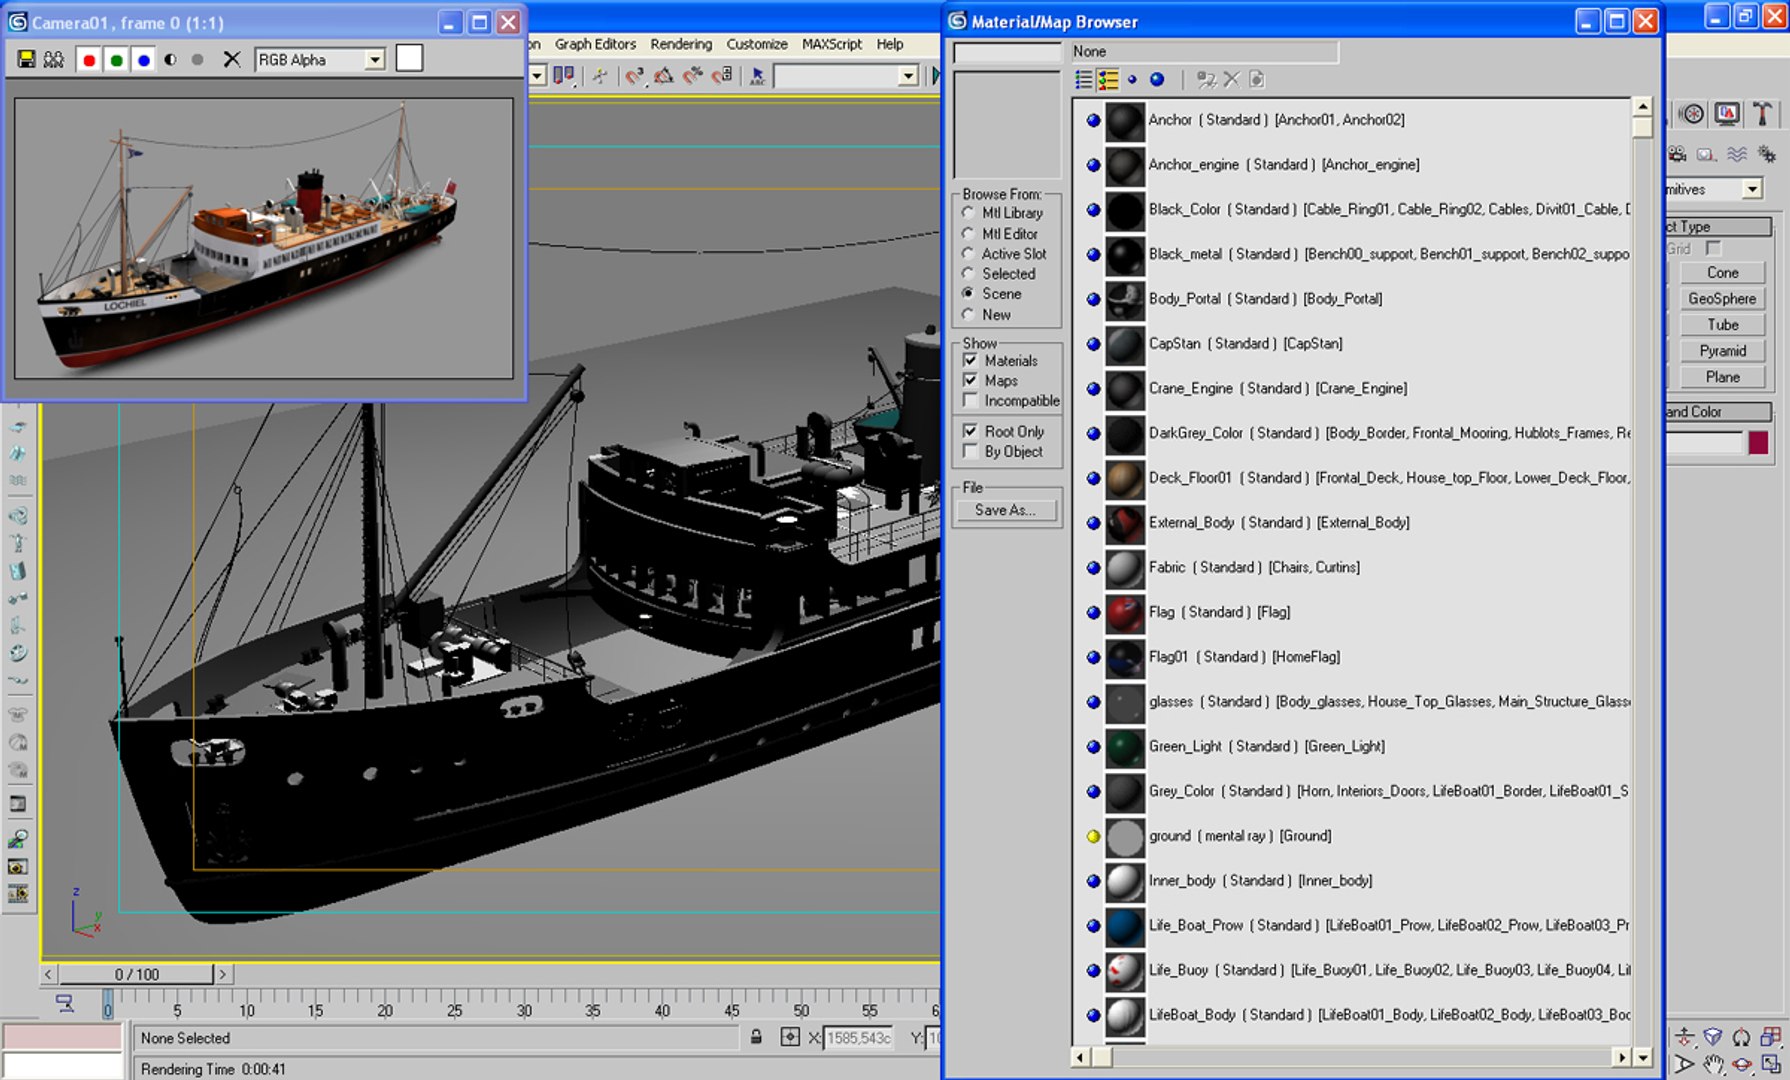Open the Utilities hammer panel

(1761, 114)
